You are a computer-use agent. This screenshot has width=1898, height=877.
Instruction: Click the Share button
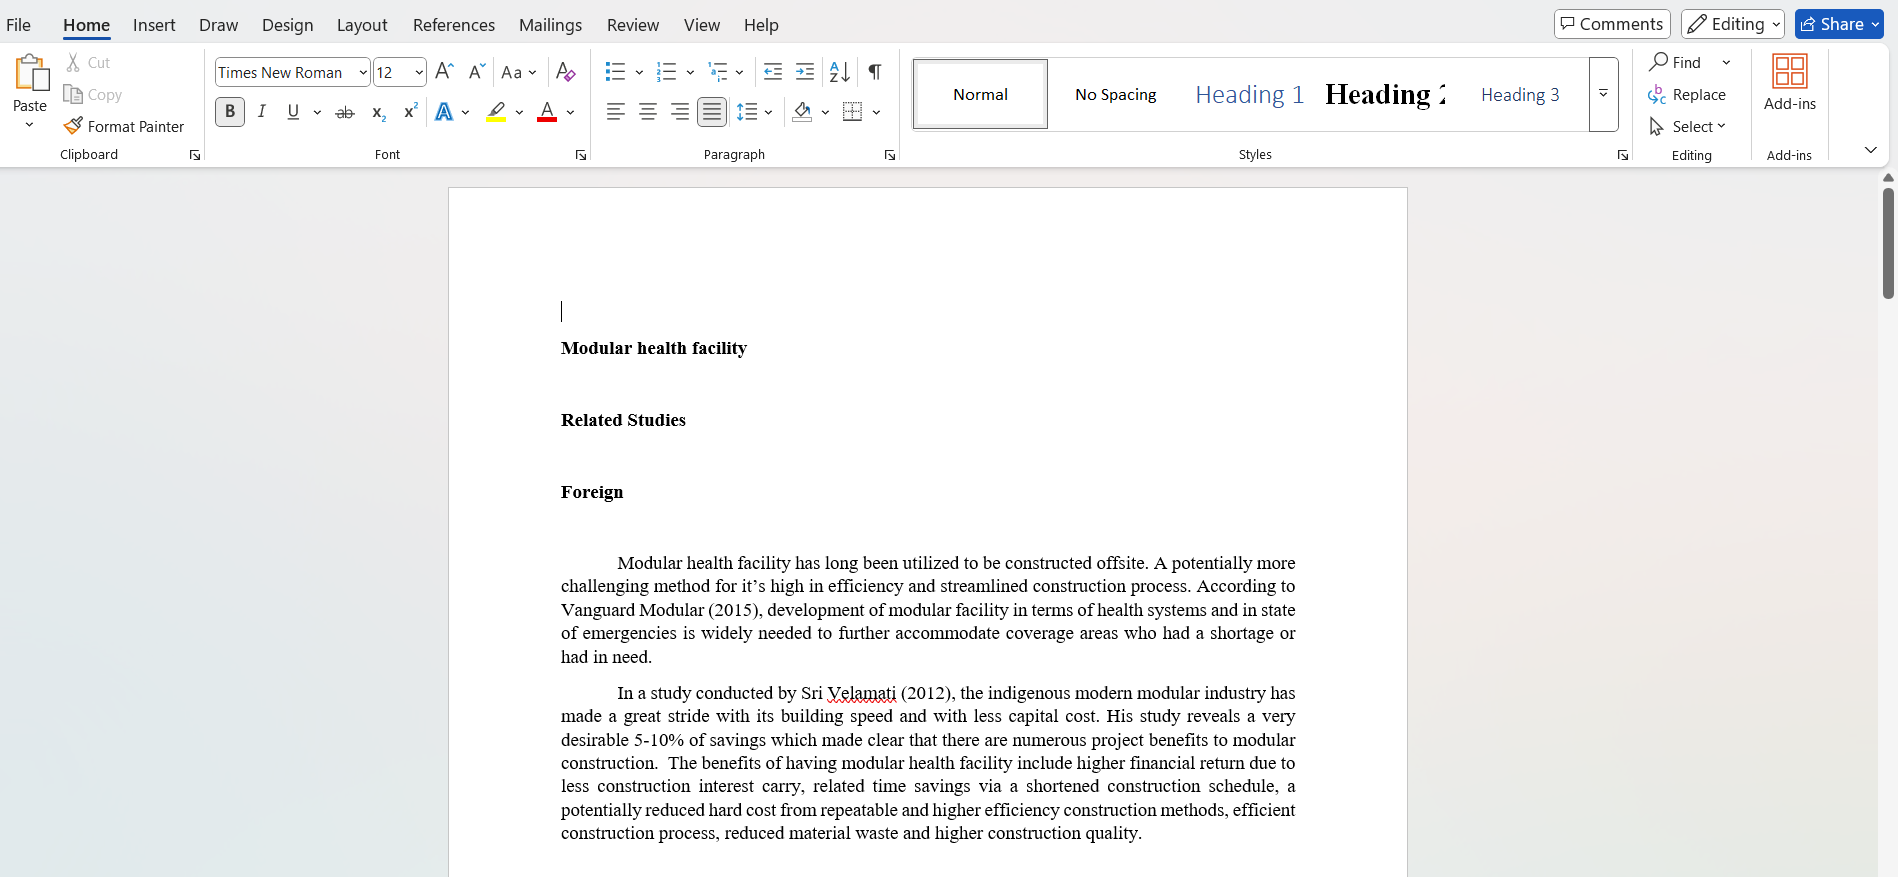click(x=1839, y=24)
